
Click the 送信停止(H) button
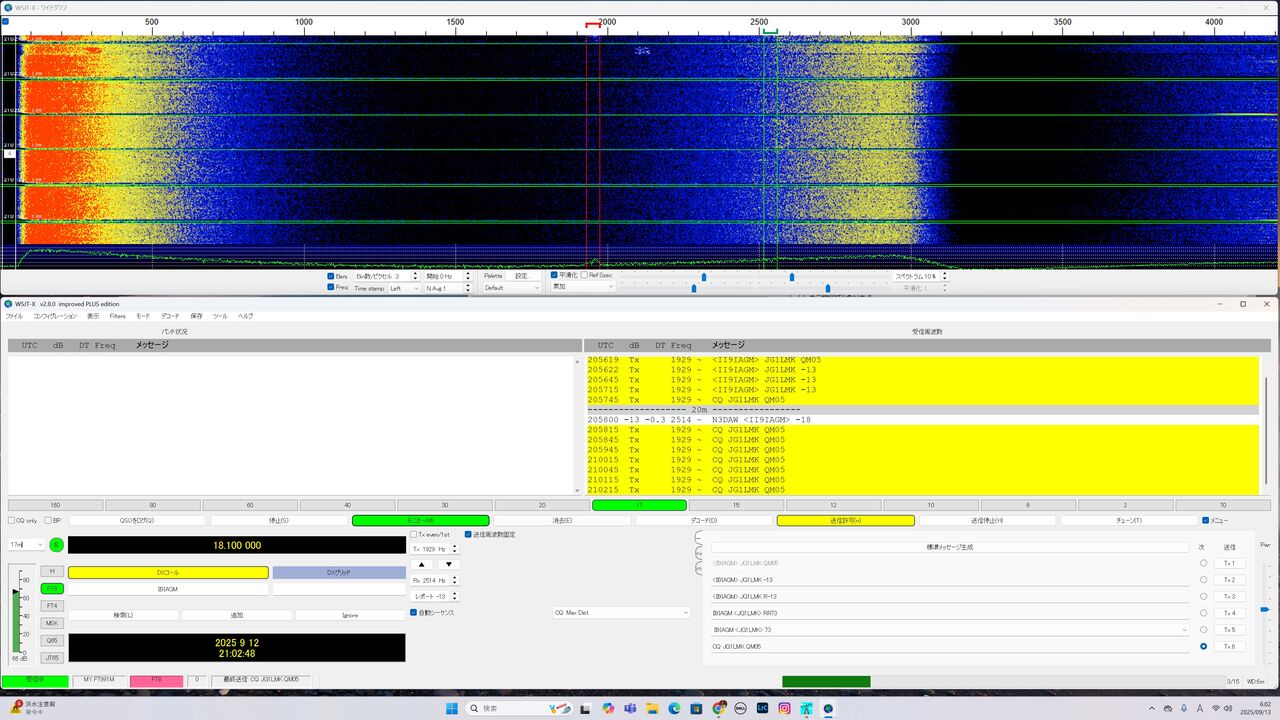(x=986, y=520)
